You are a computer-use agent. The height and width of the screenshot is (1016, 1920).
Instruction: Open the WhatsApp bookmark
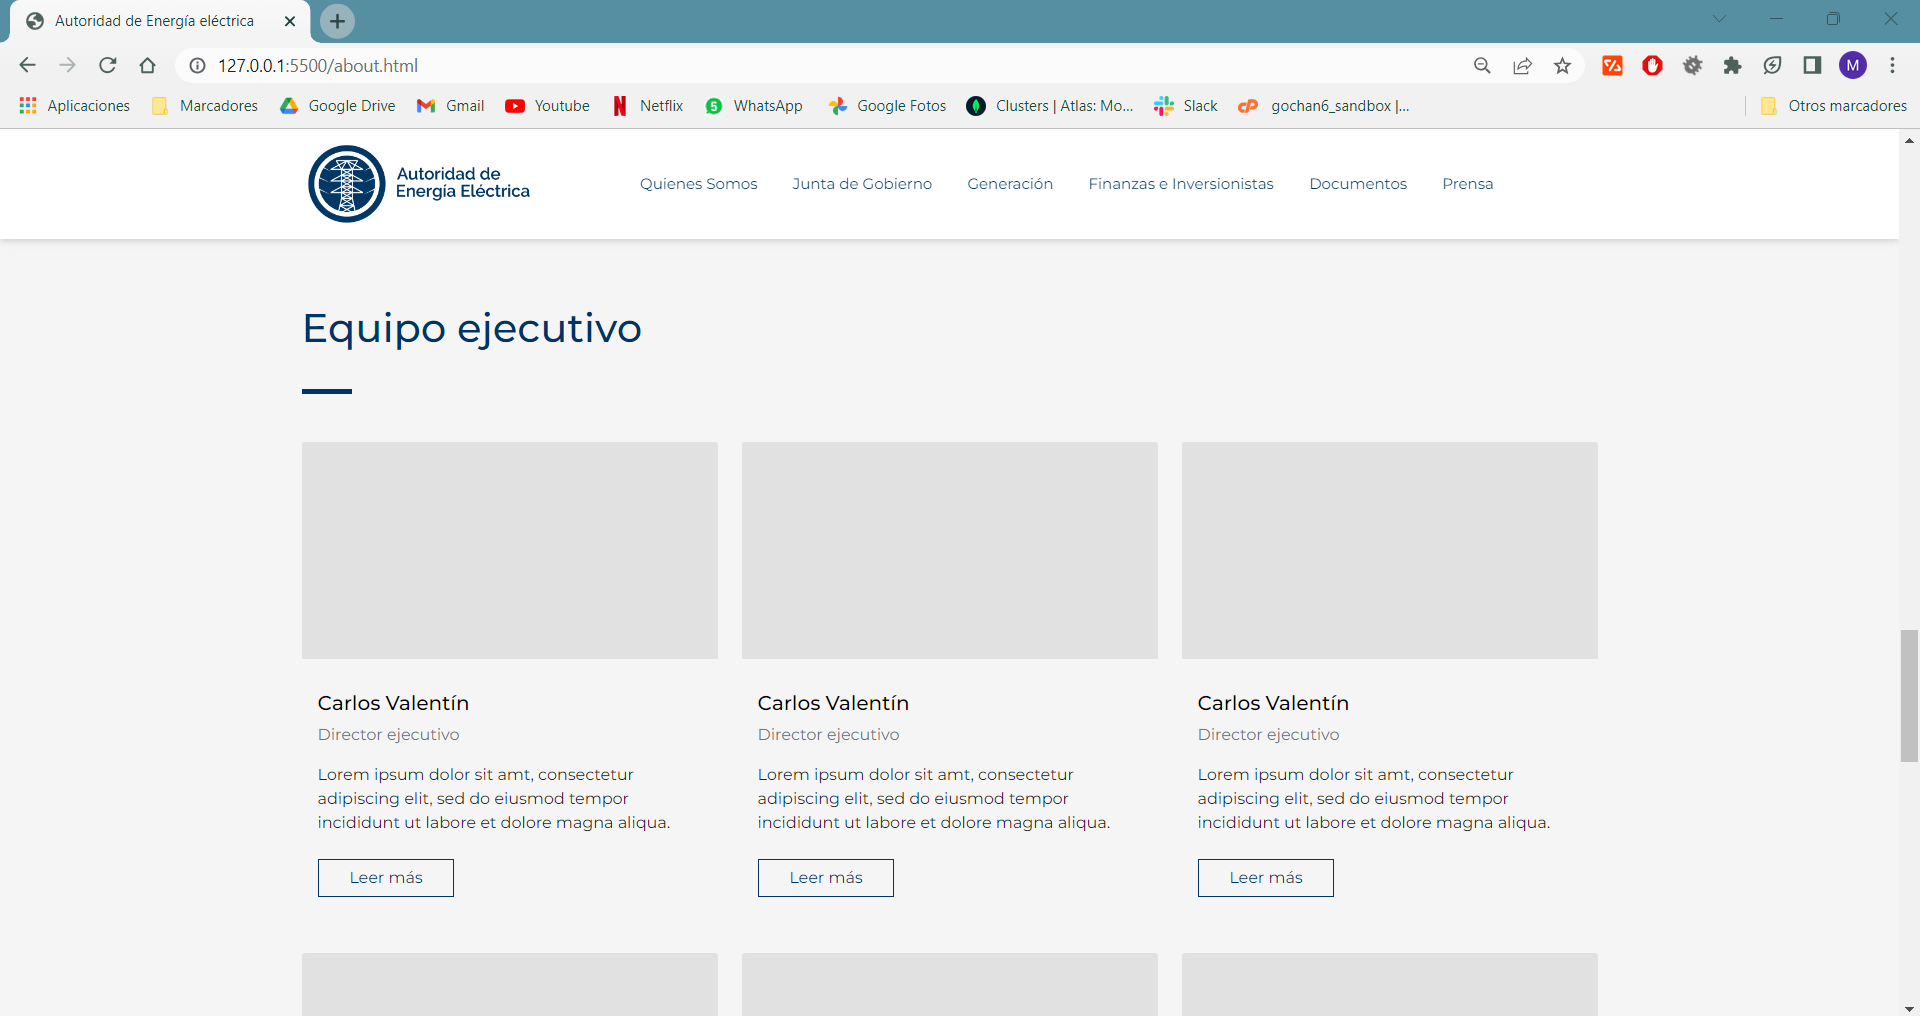(x=754, y=106)
